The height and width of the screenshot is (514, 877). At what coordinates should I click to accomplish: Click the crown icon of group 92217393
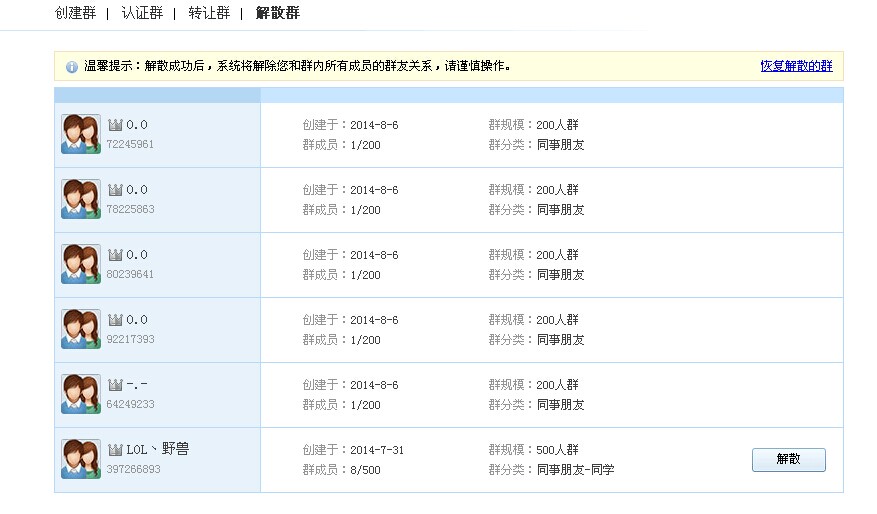click(115, 319)
